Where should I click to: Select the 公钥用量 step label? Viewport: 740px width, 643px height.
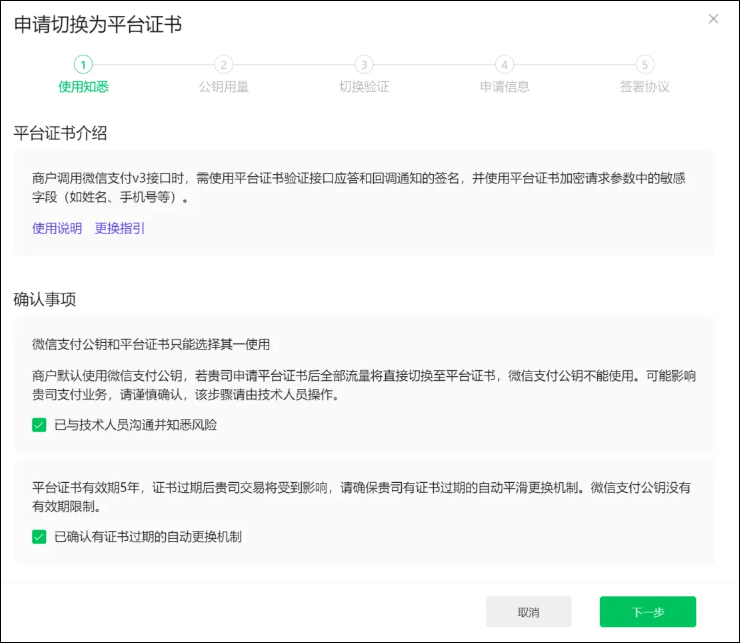223,87
